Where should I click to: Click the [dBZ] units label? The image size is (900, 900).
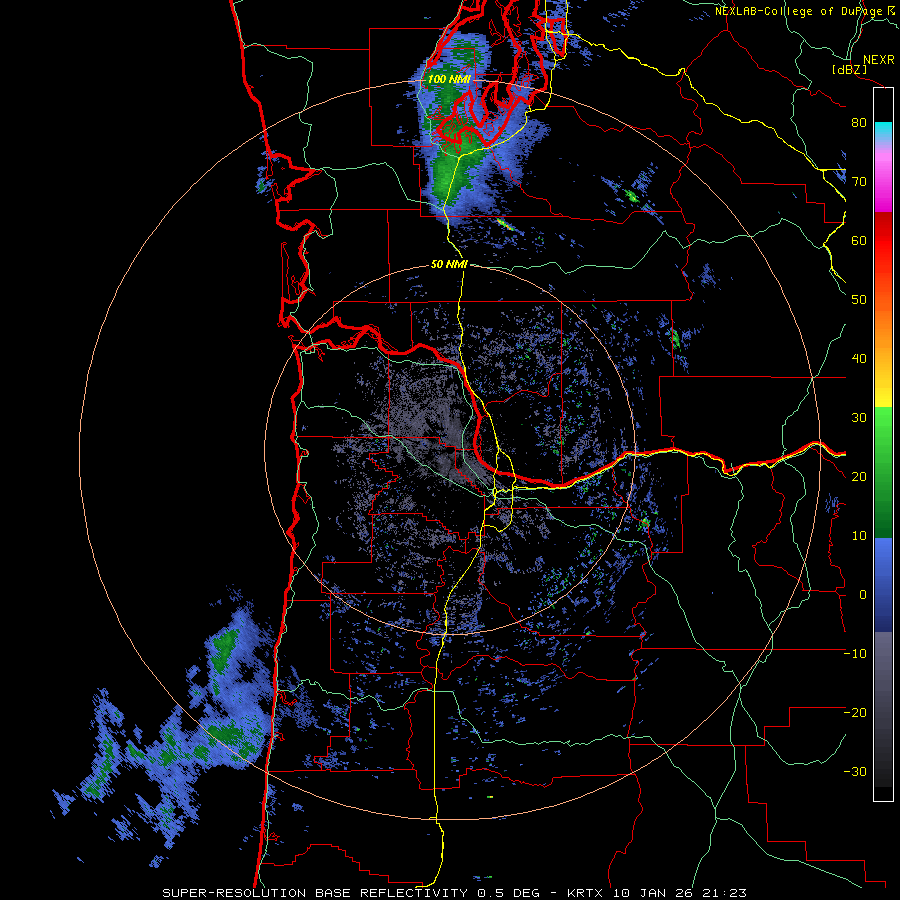tap(849, 69)
